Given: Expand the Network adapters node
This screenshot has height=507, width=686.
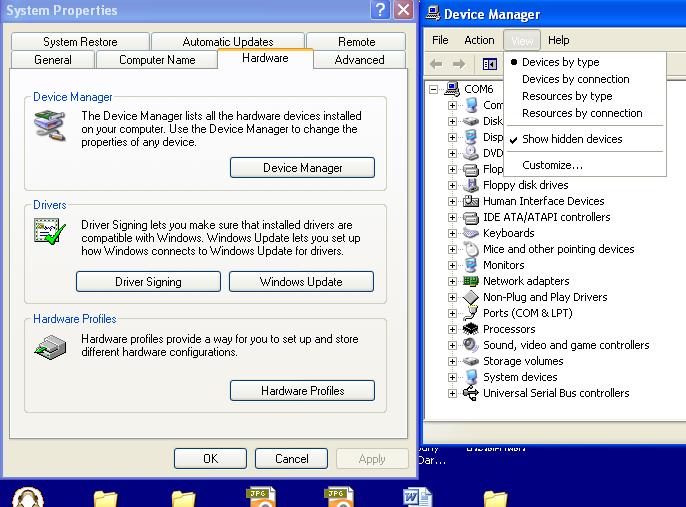Looking at the screenshot, I should (x=452, y=282).
